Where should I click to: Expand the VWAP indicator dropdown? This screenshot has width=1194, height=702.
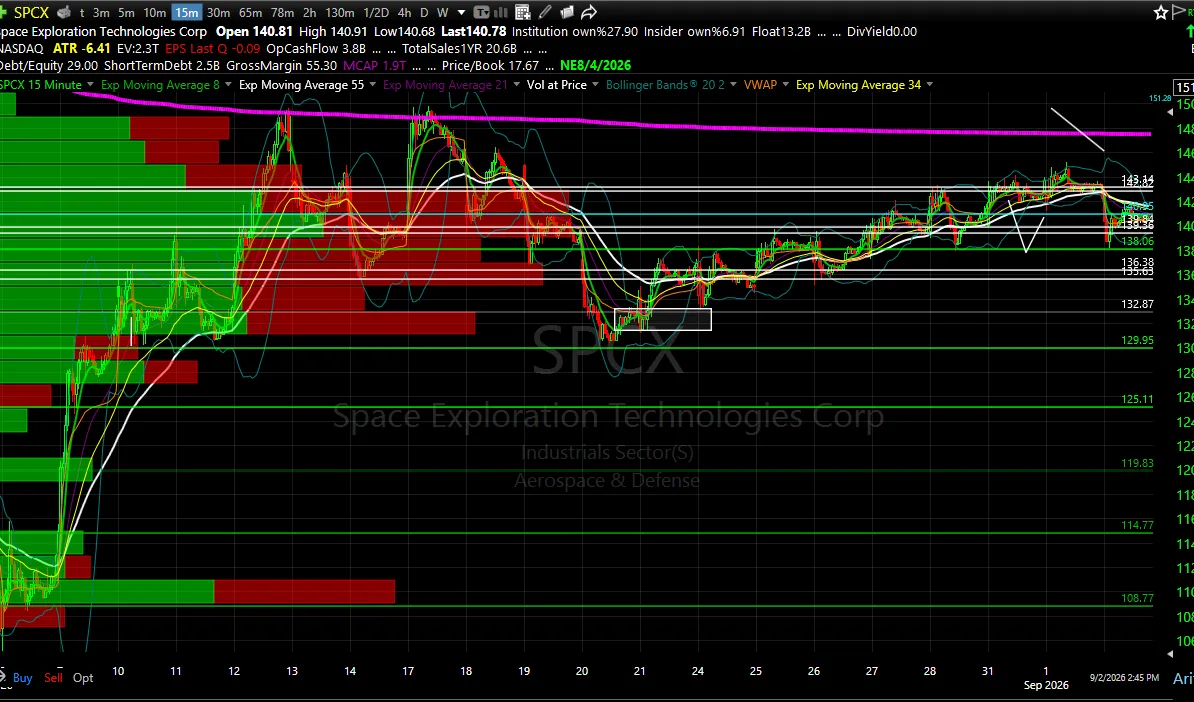click(786, 85)
